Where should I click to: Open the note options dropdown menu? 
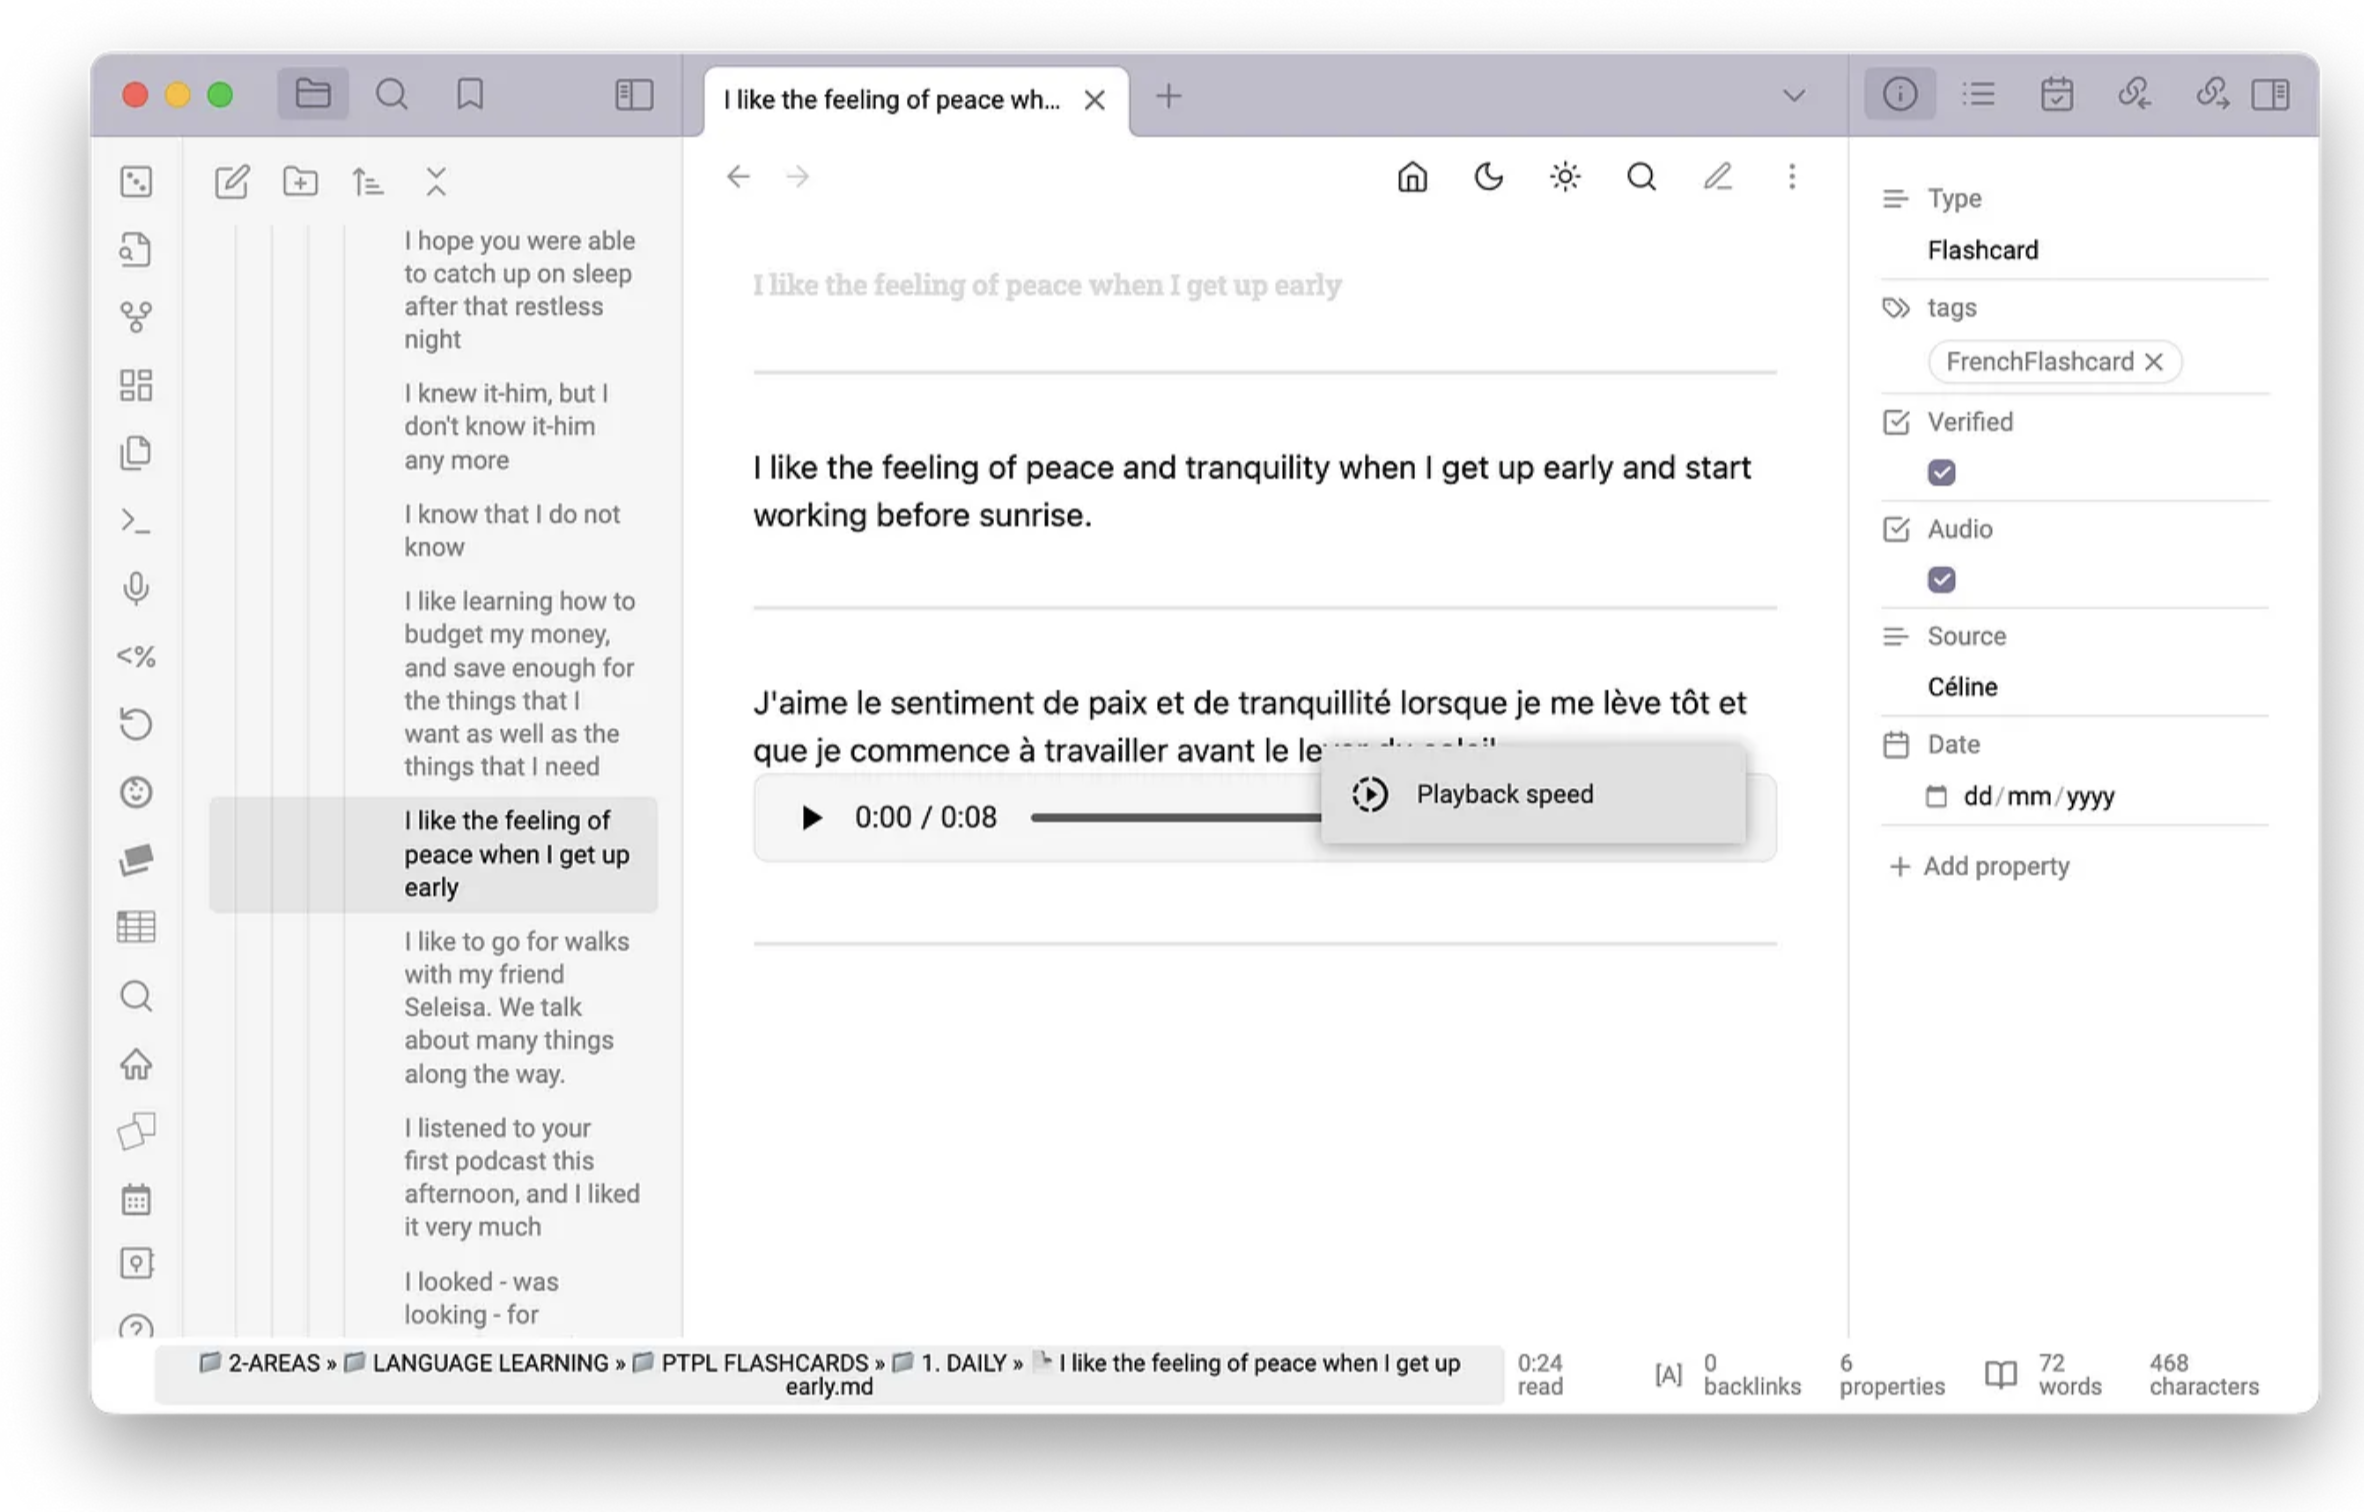coord(1792,176)
